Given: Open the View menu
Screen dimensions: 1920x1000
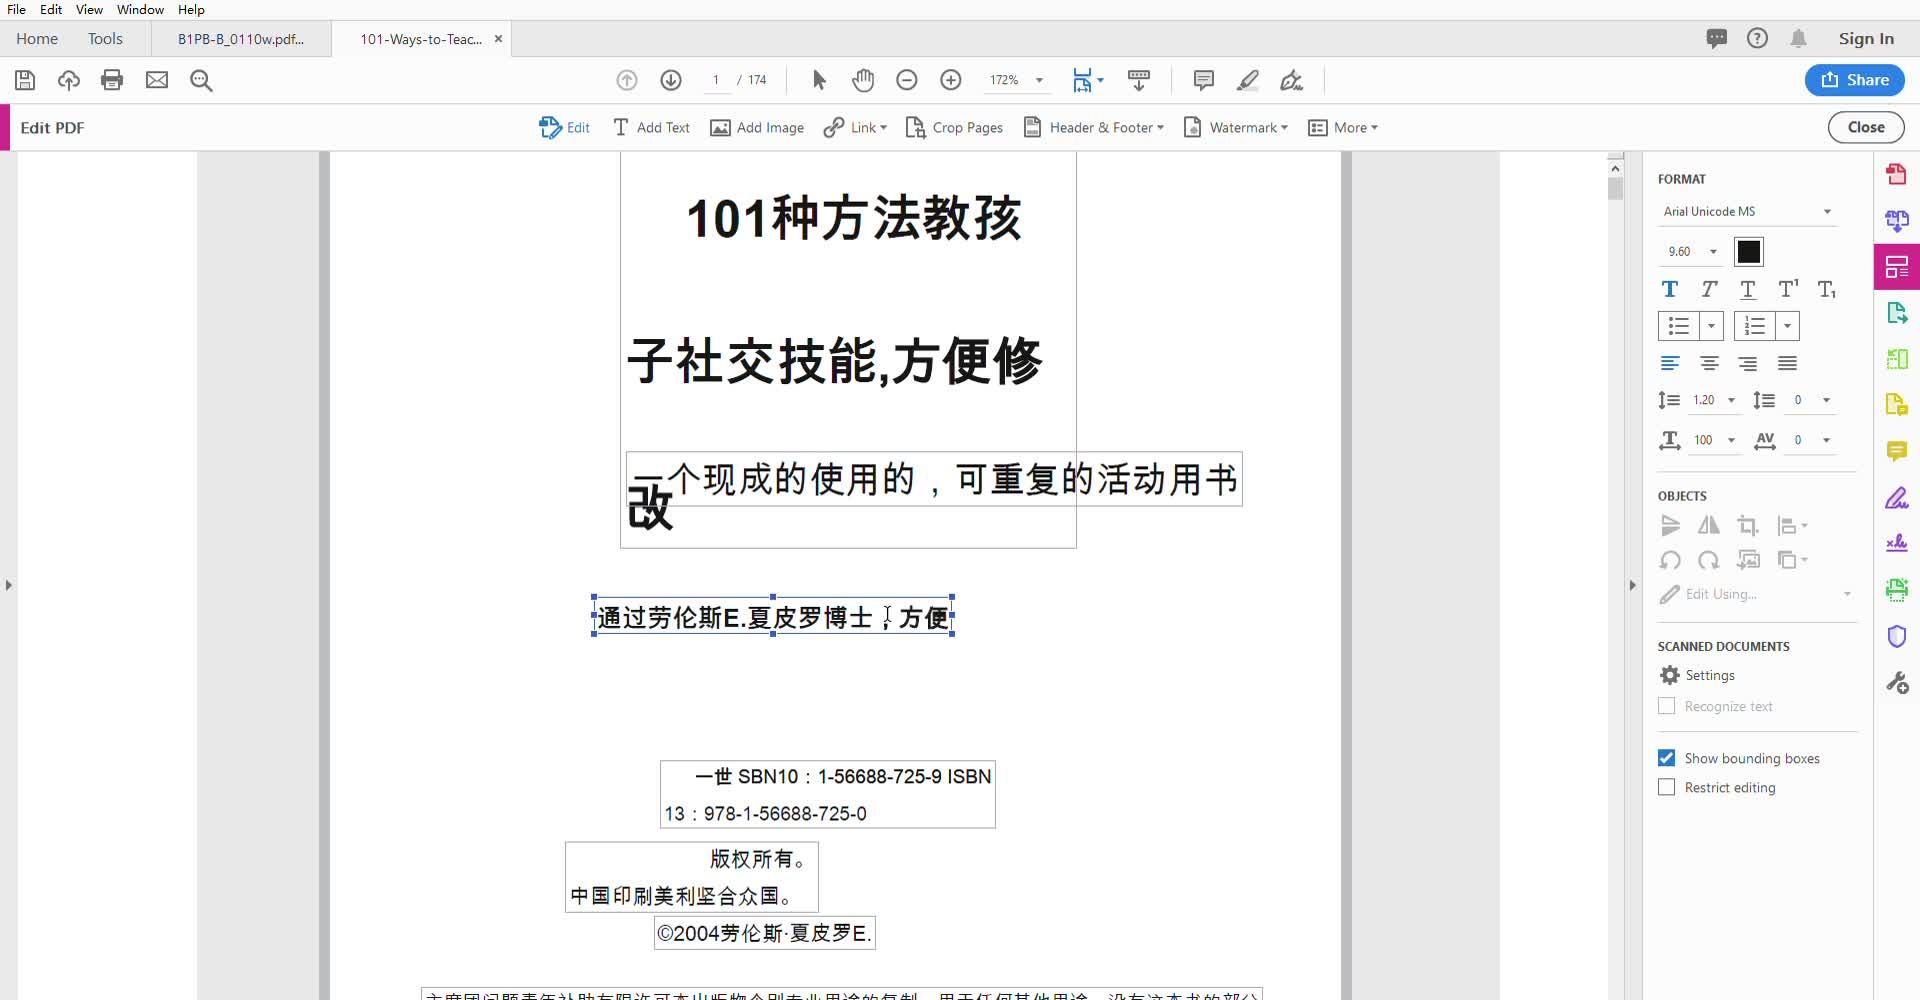Looking at the screenshot, I should (x=89, y=9).
